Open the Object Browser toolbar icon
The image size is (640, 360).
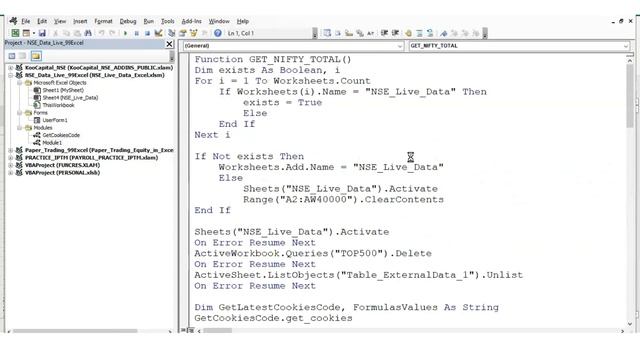(x=193, y=33)
